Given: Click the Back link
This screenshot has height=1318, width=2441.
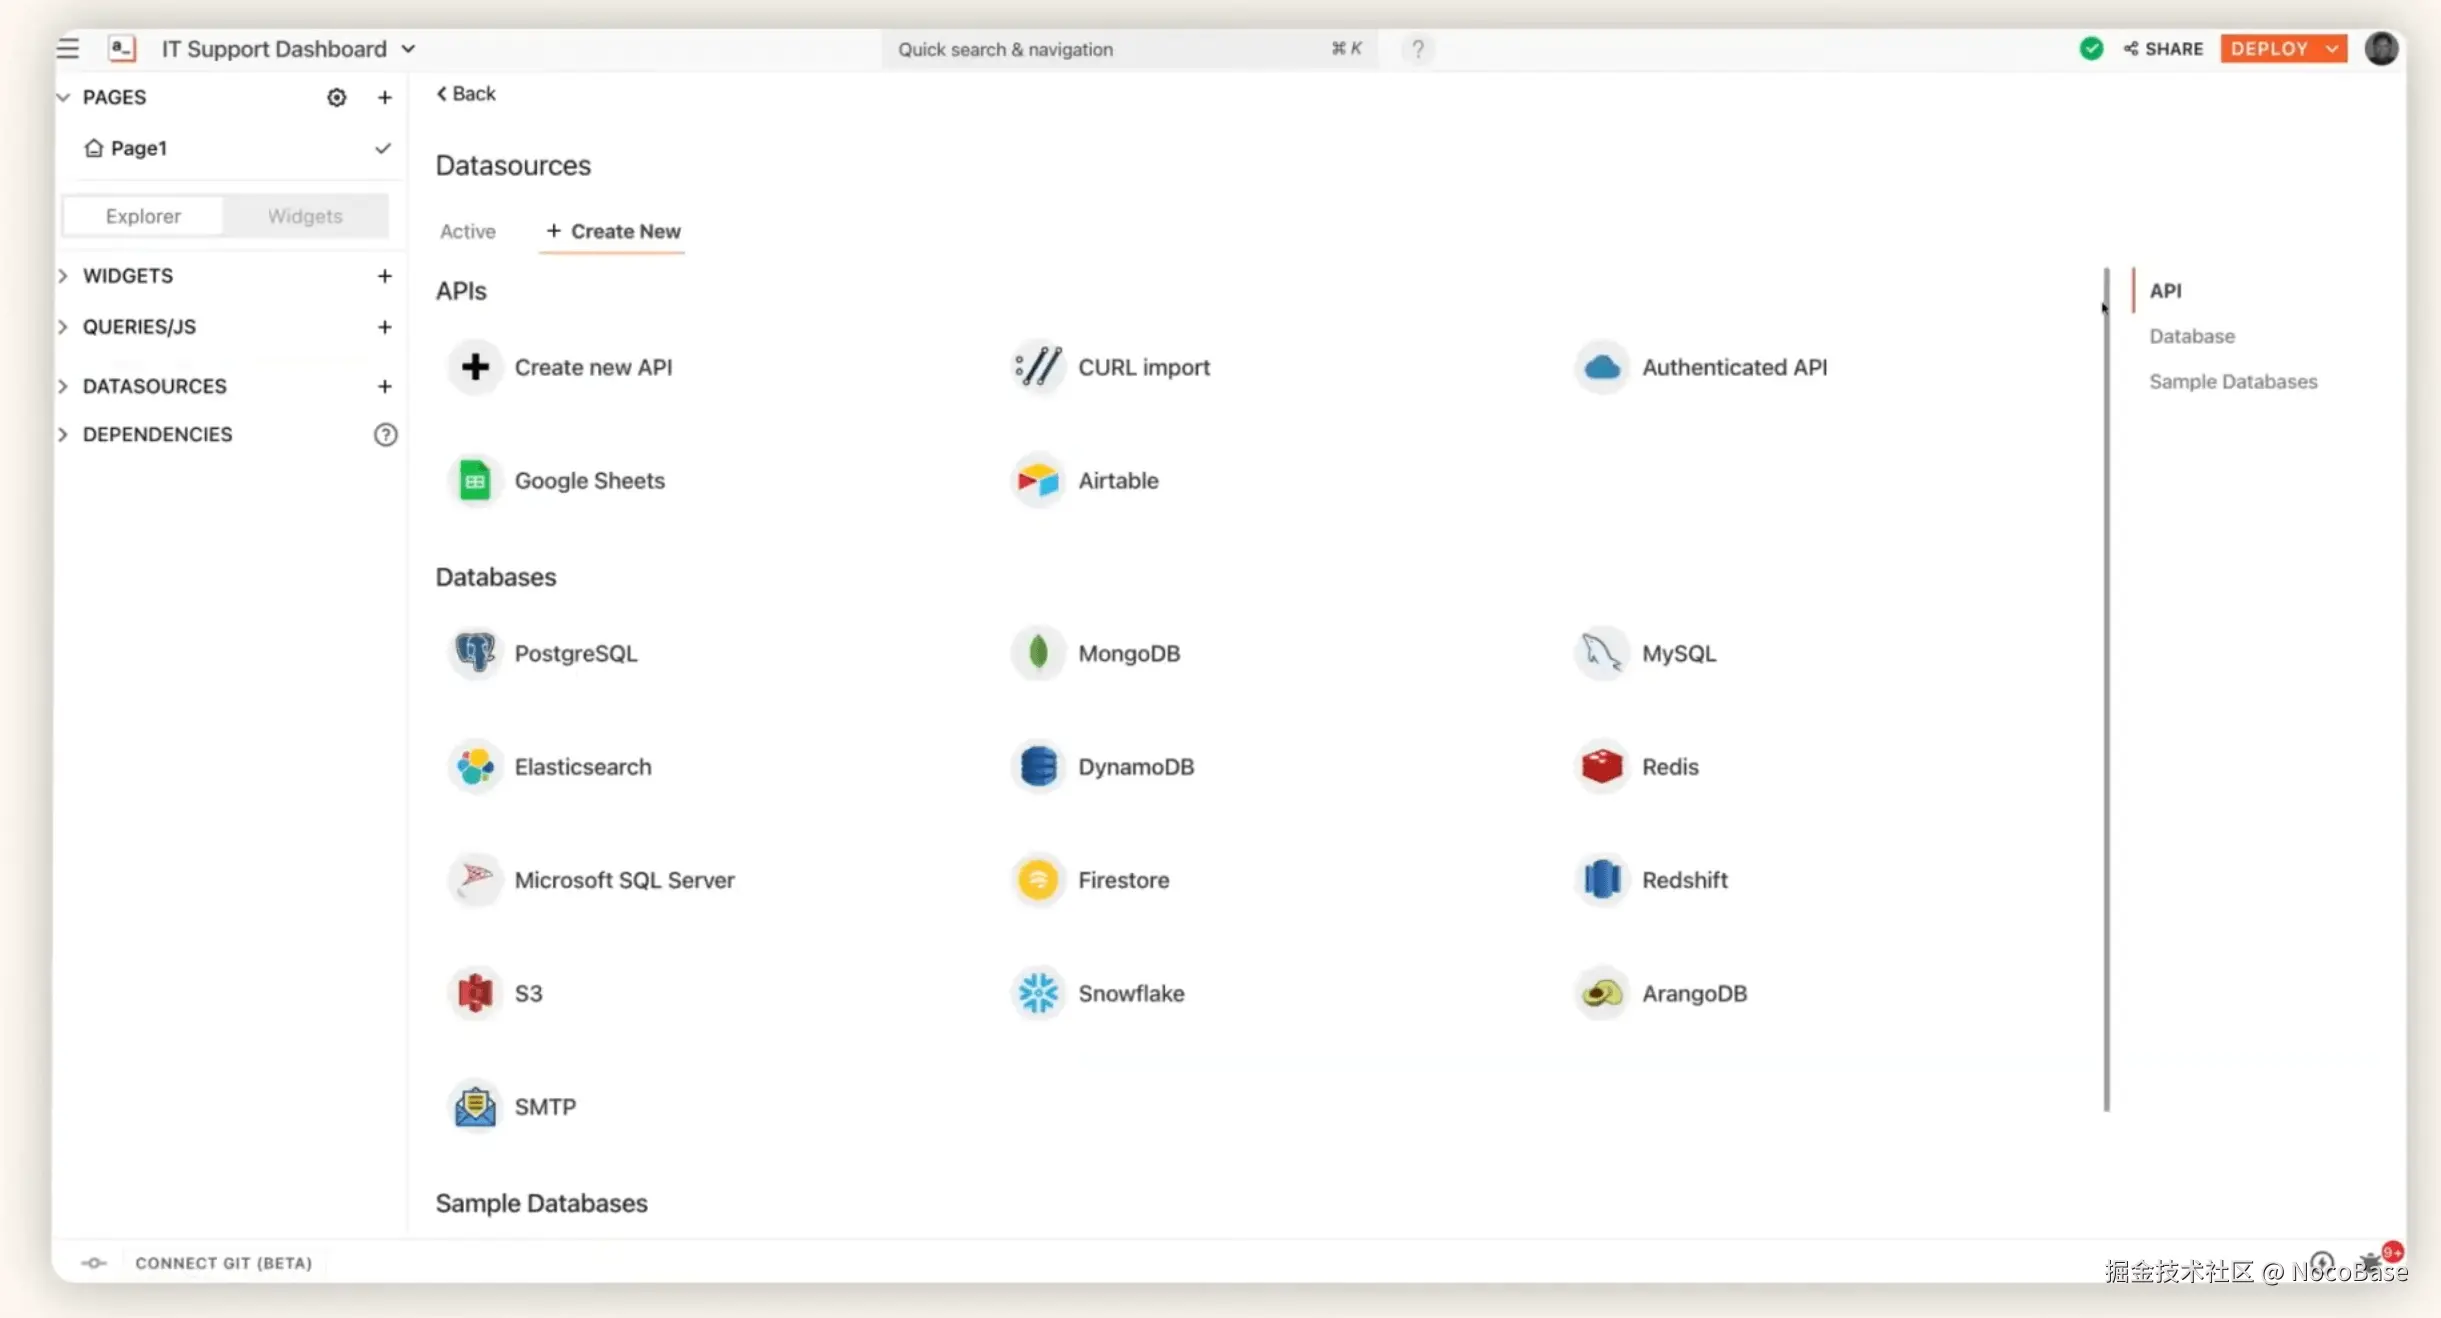Looking at the screenshot, I should pos(466,93).
